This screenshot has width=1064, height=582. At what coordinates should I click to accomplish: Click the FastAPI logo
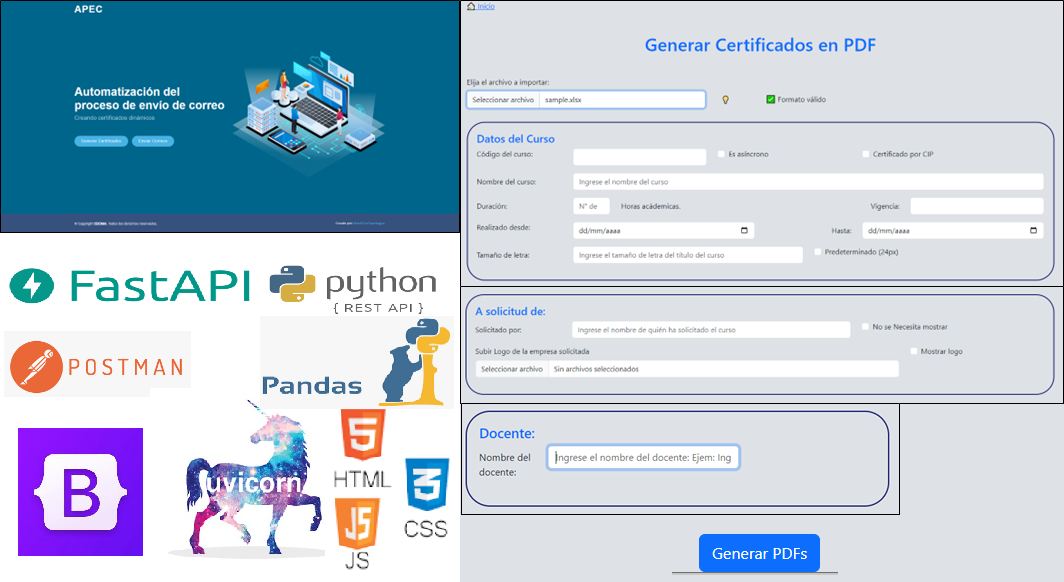click(130, 284)
